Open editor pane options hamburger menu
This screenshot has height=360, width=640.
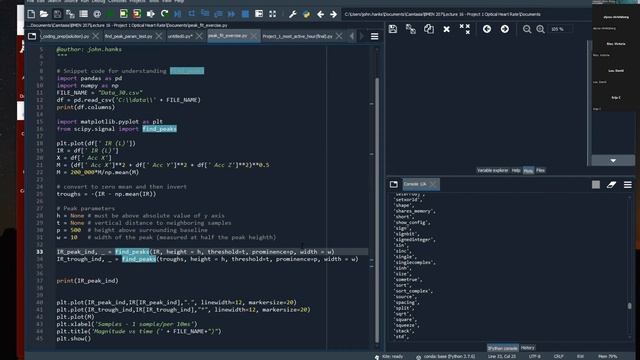coord(374,37)
